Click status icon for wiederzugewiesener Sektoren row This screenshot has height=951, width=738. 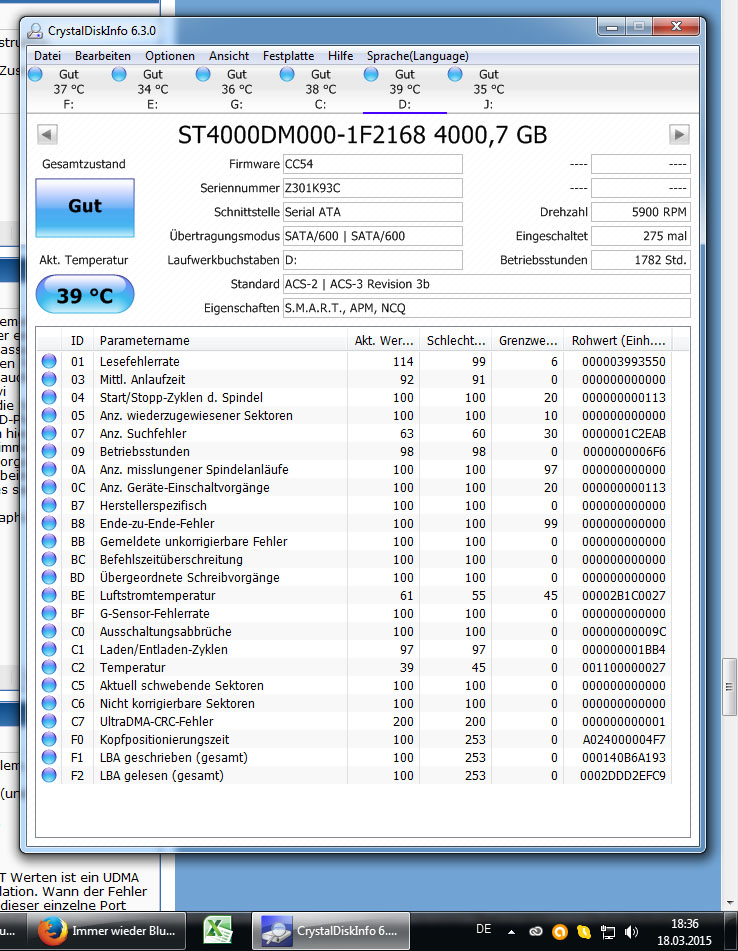pos(49,415)
